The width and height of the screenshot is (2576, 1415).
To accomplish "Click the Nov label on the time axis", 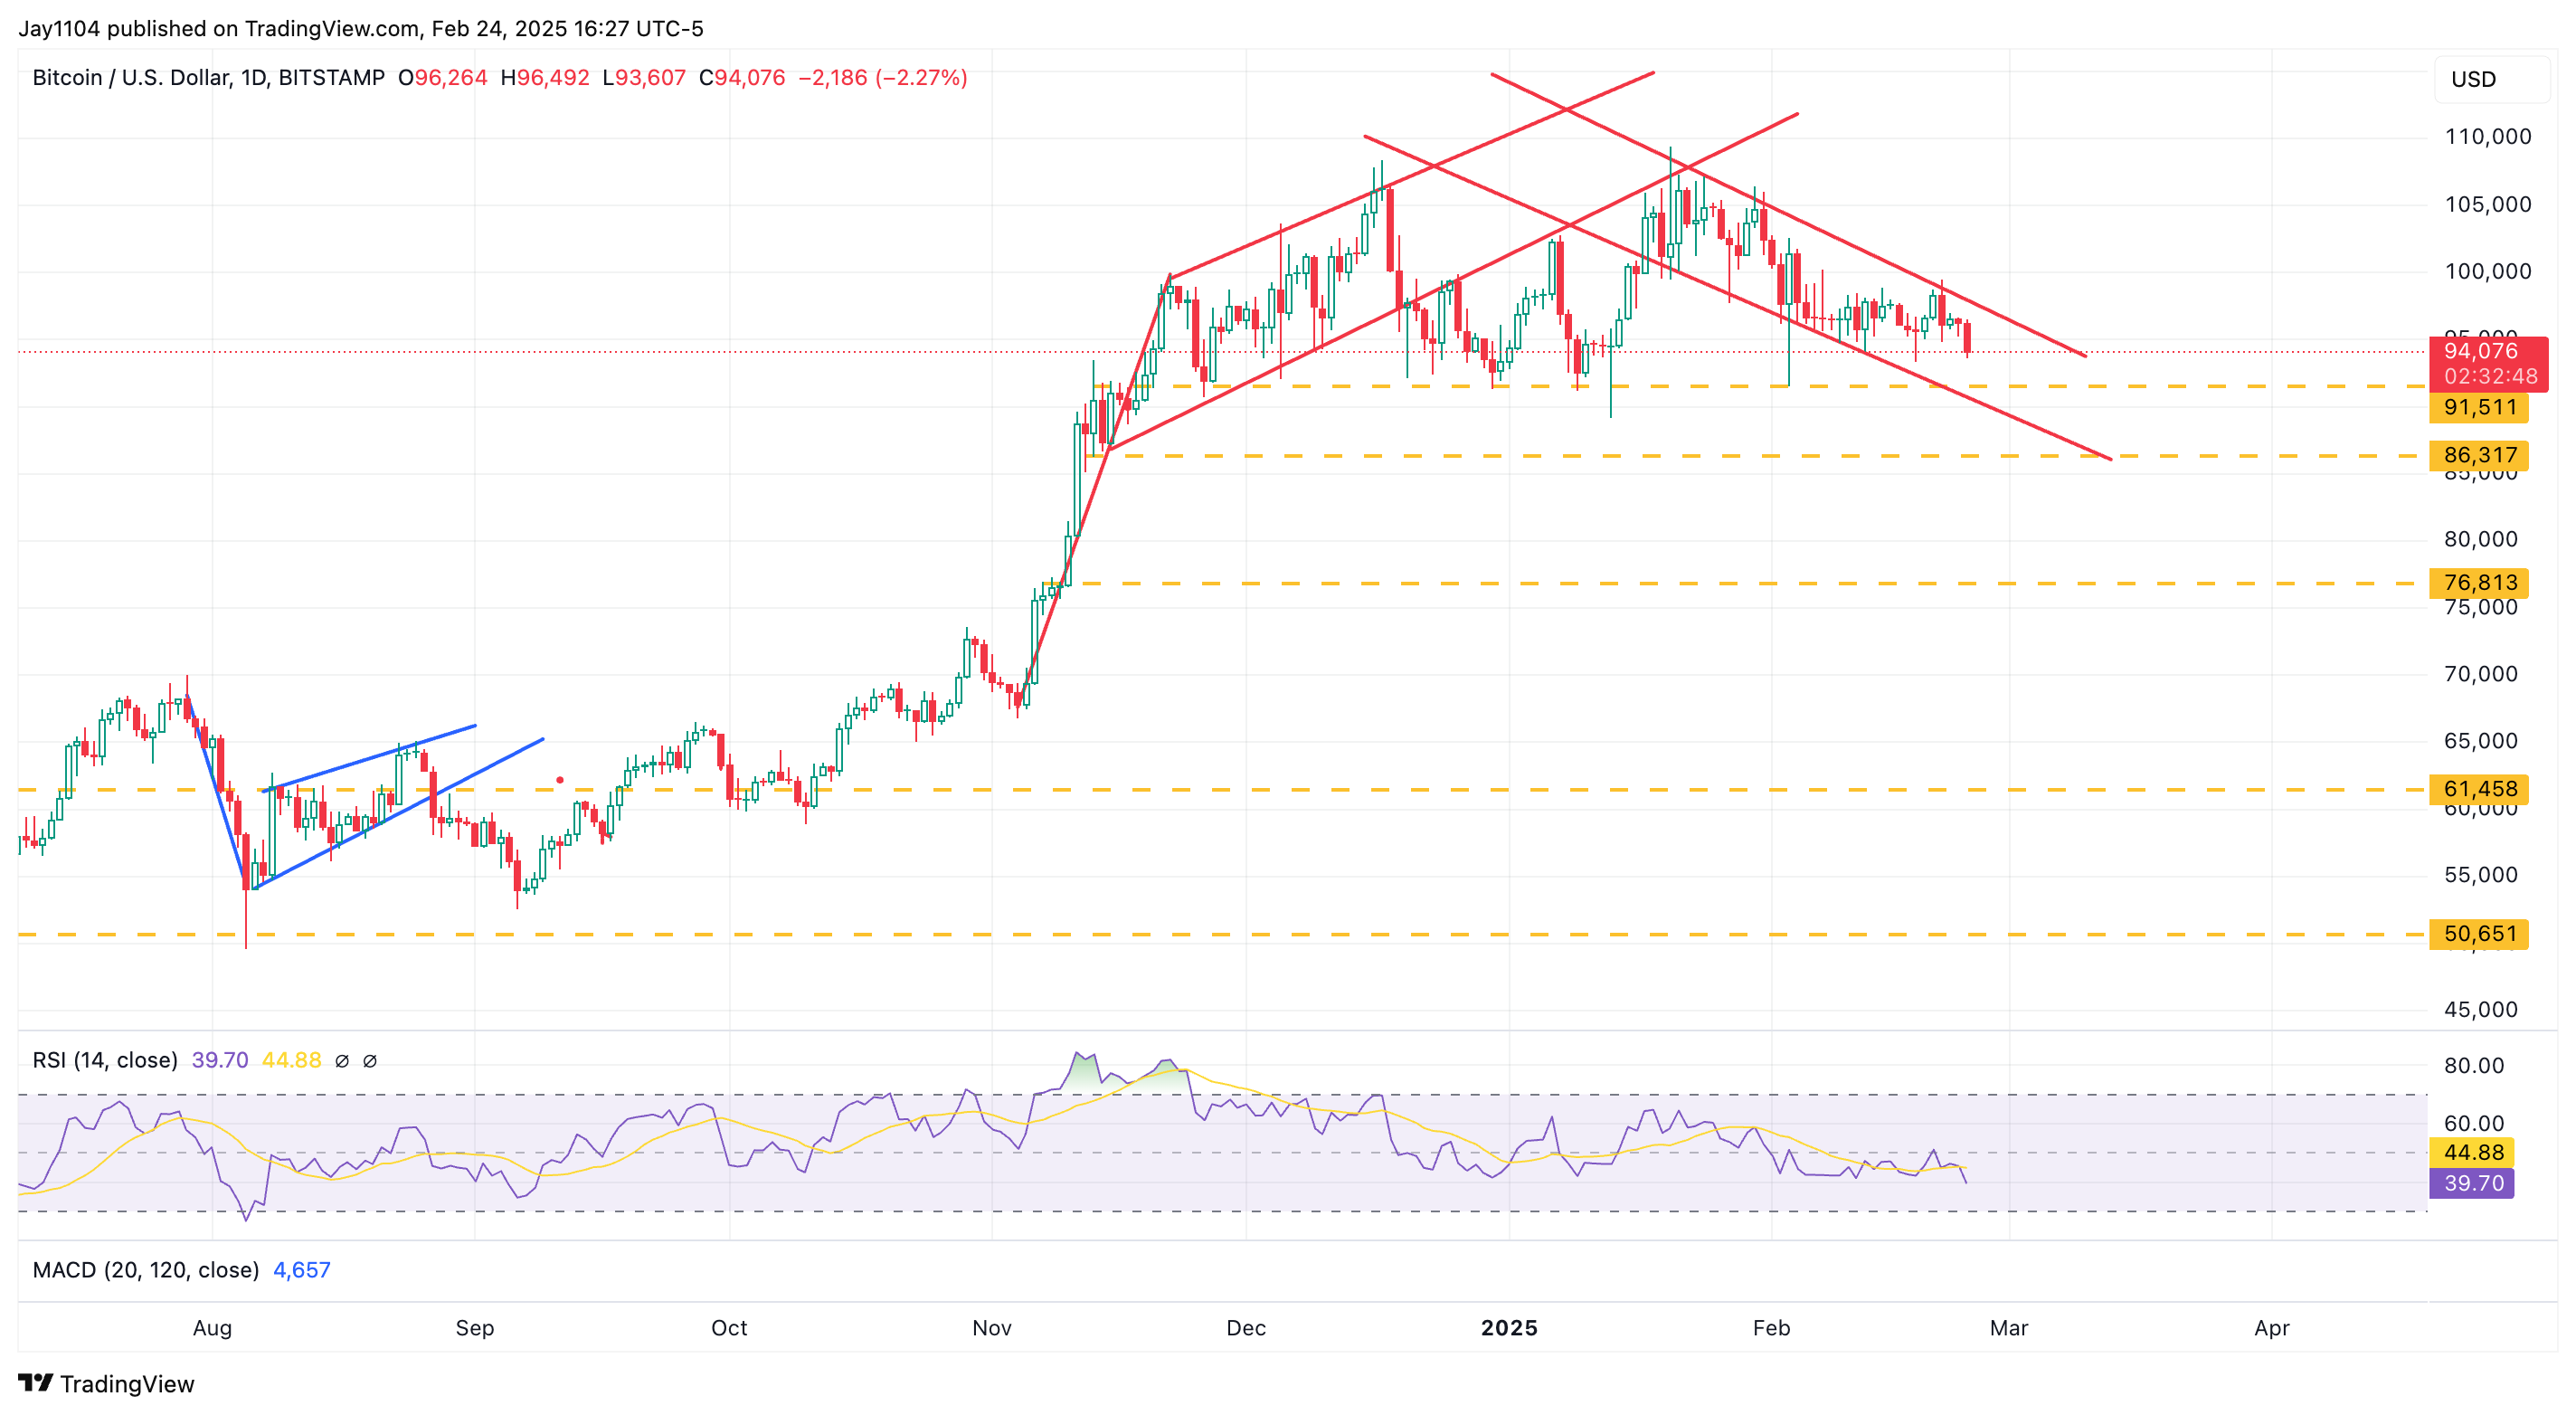I will [992, 1328].
